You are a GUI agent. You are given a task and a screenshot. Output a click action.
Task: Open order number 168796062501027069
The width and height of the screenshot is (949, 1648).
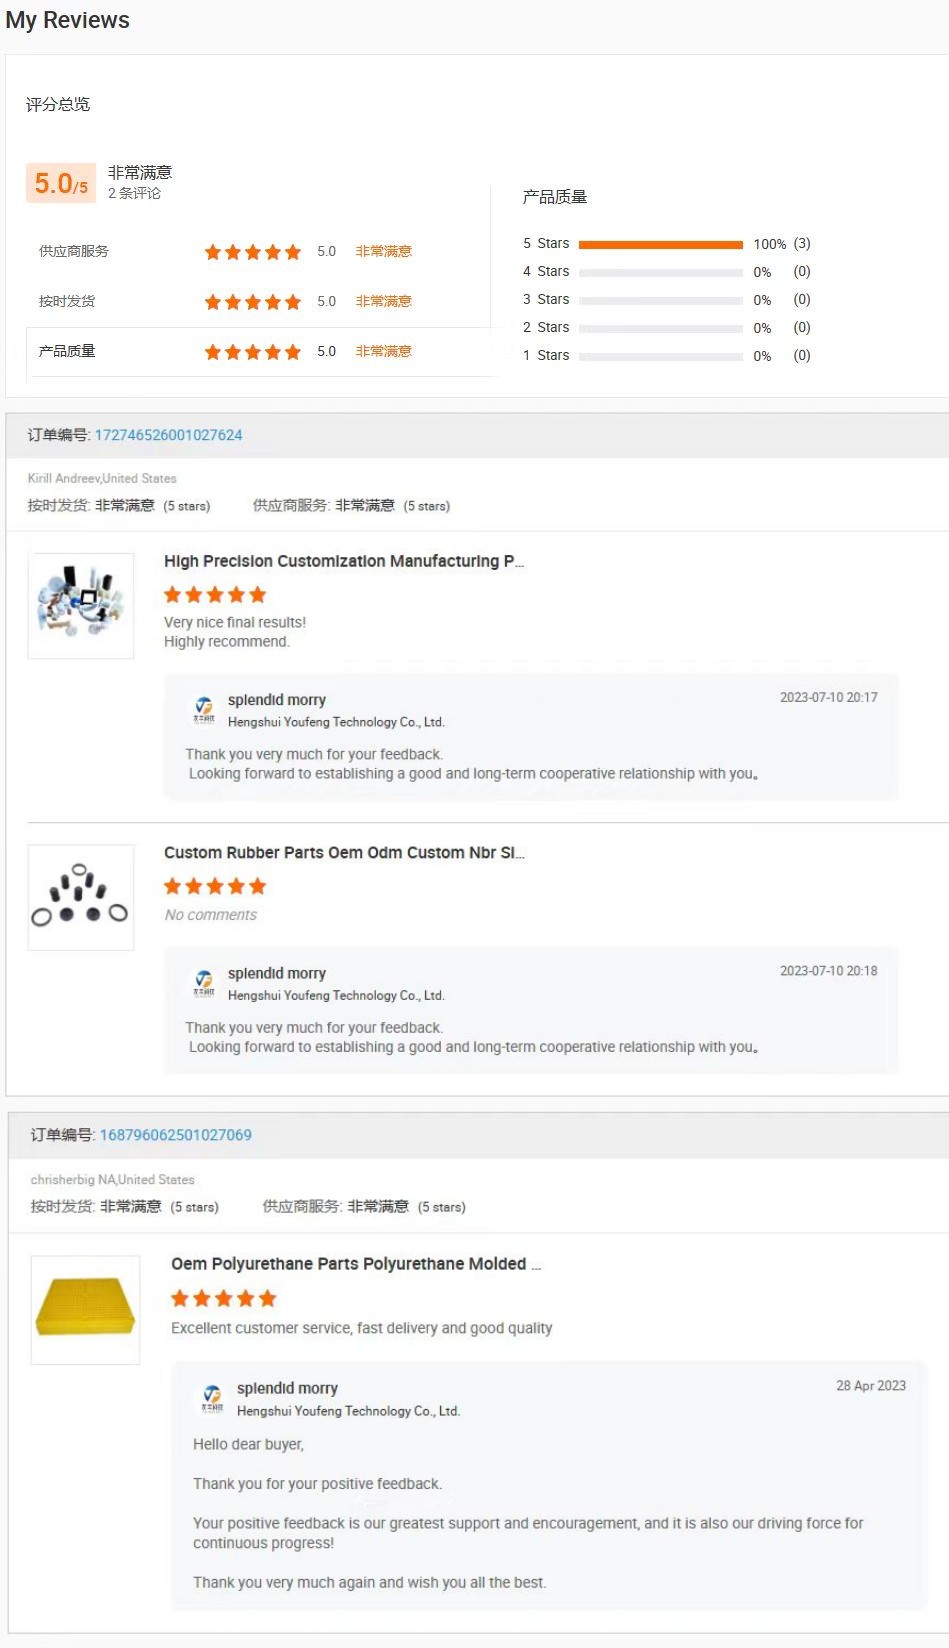coord(175,1135)
